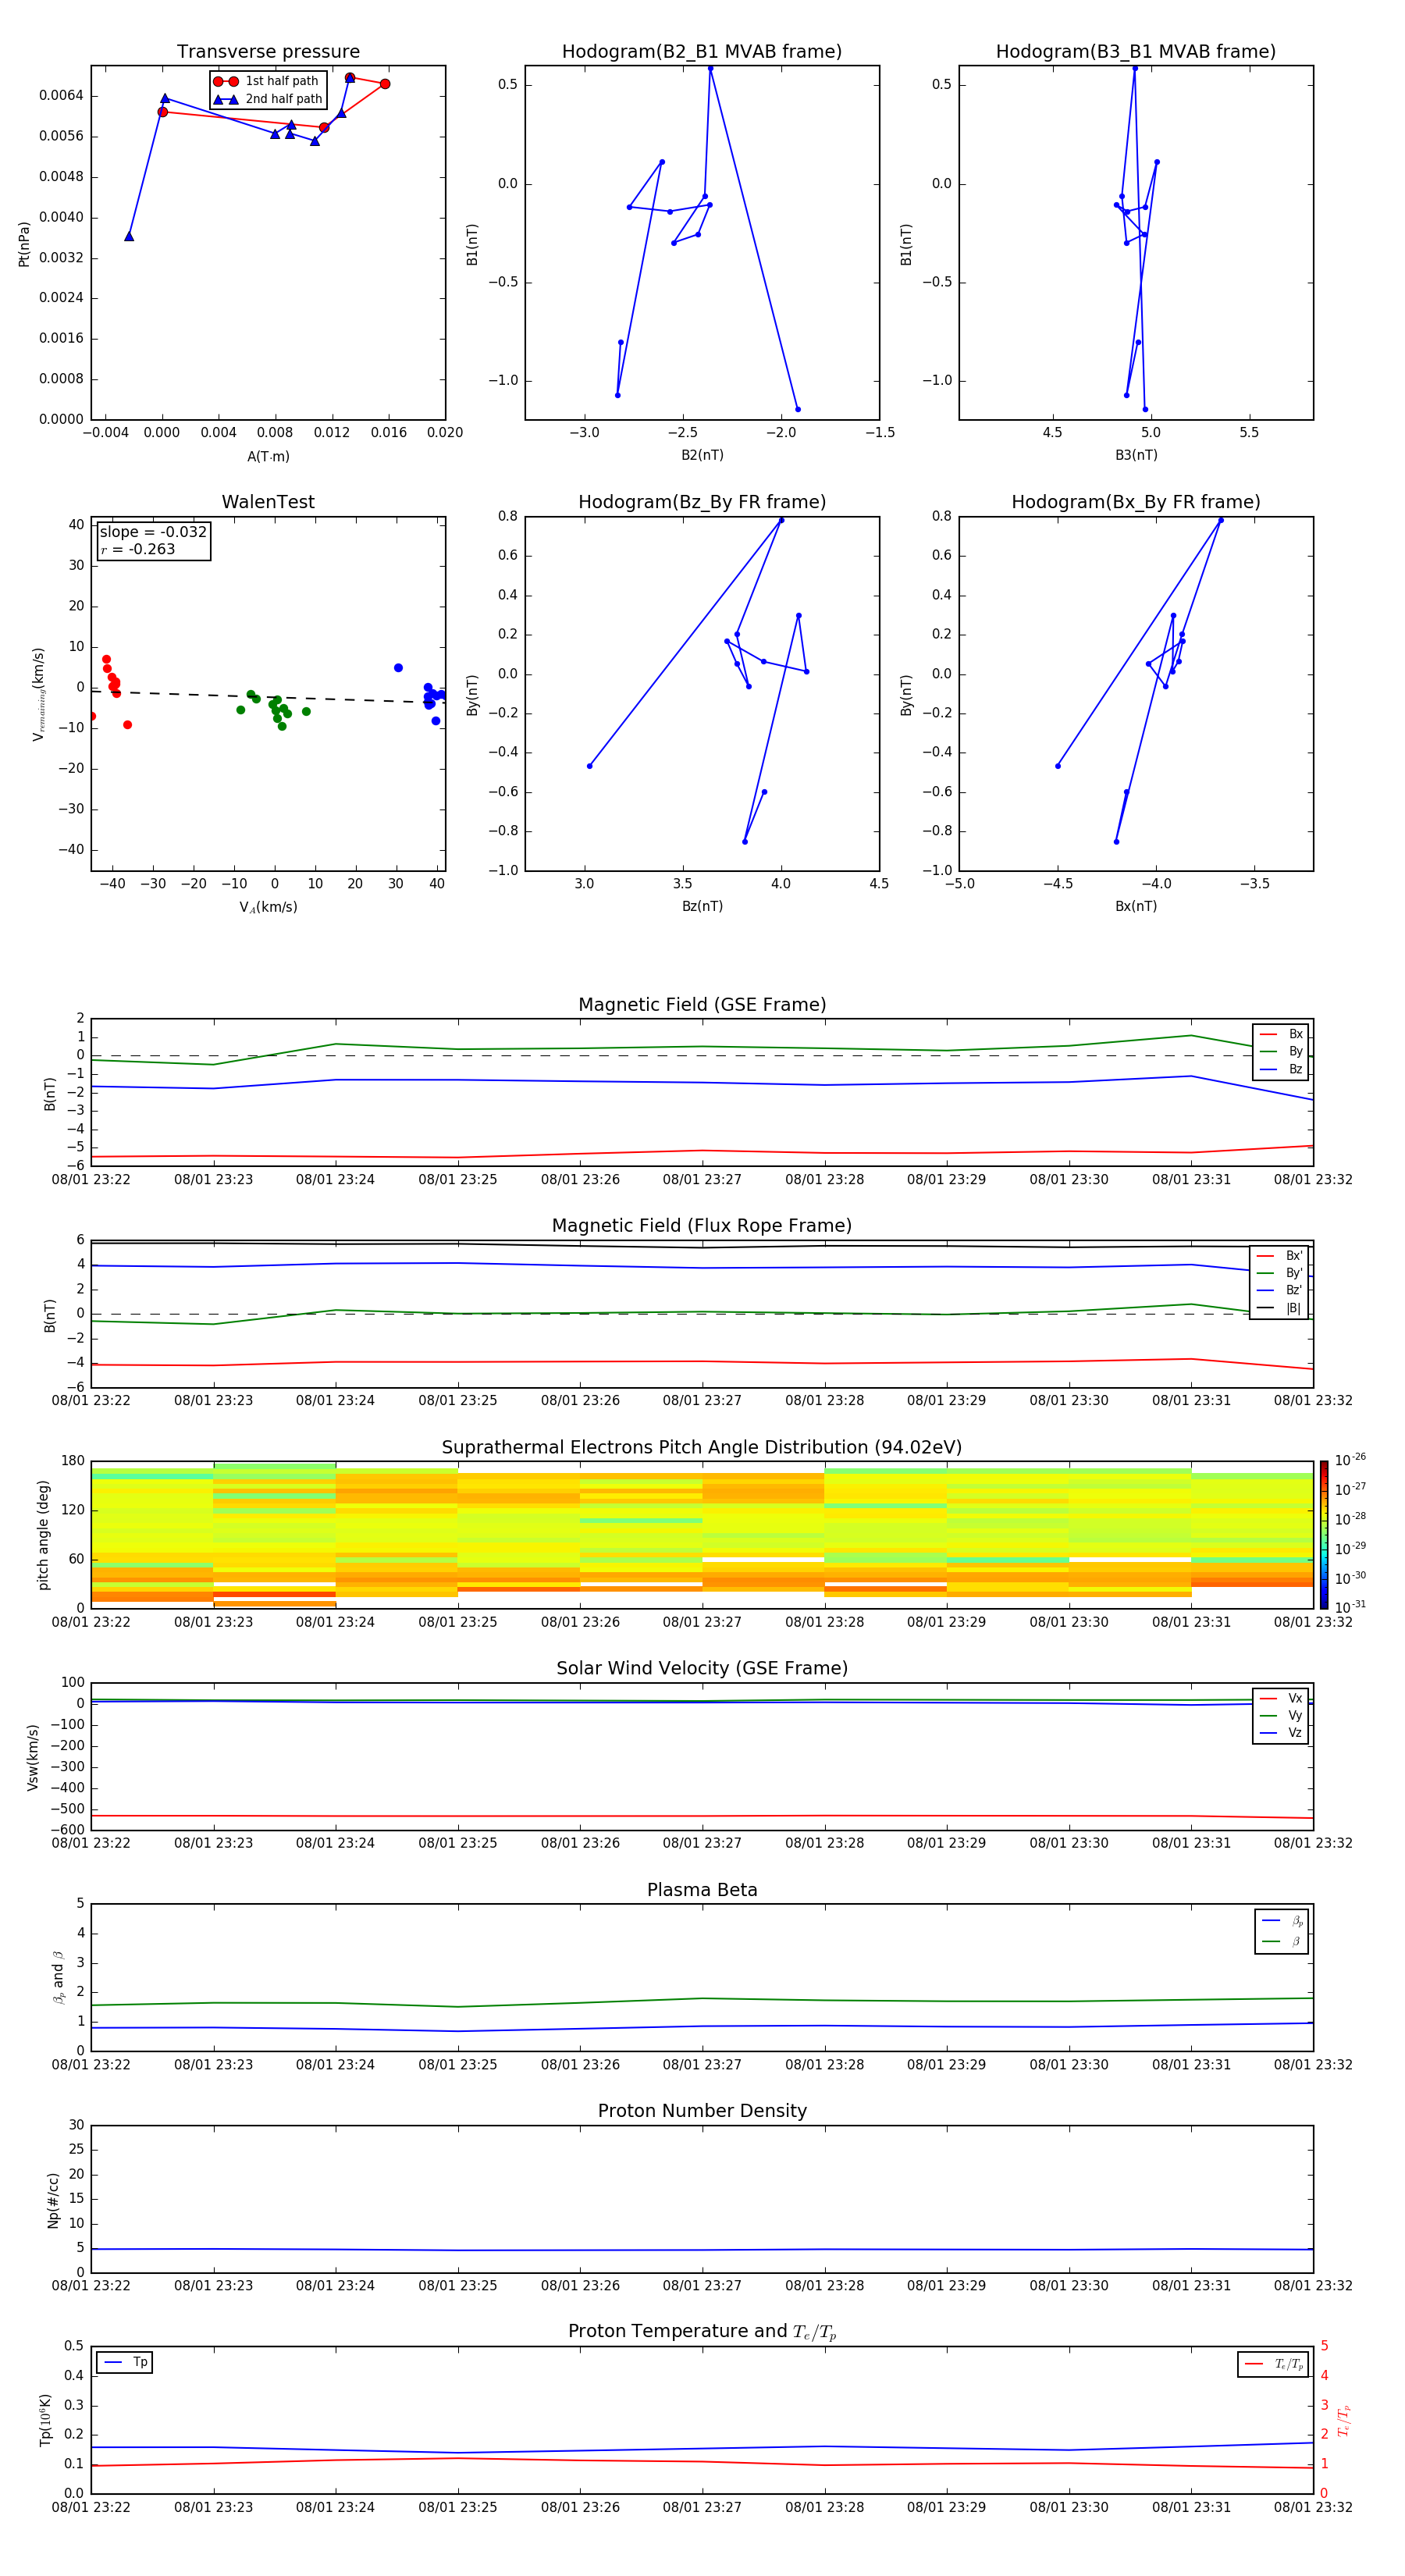Screen dimensions: 1405x2576
Task: Click the 'Plasma Beta' plot title
Action: click(x=701, y=1890)
